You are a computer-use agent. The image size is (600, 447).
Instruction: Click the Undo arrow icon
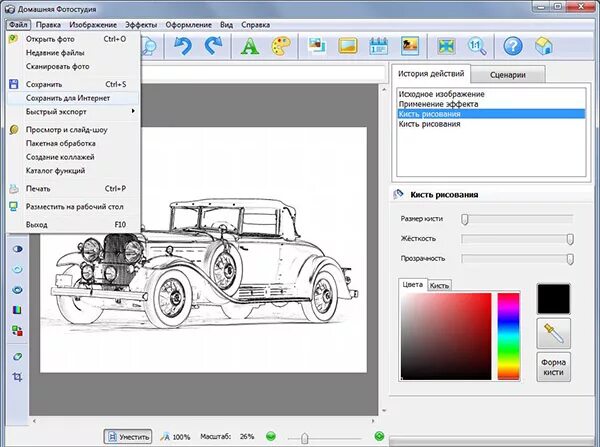183,46
